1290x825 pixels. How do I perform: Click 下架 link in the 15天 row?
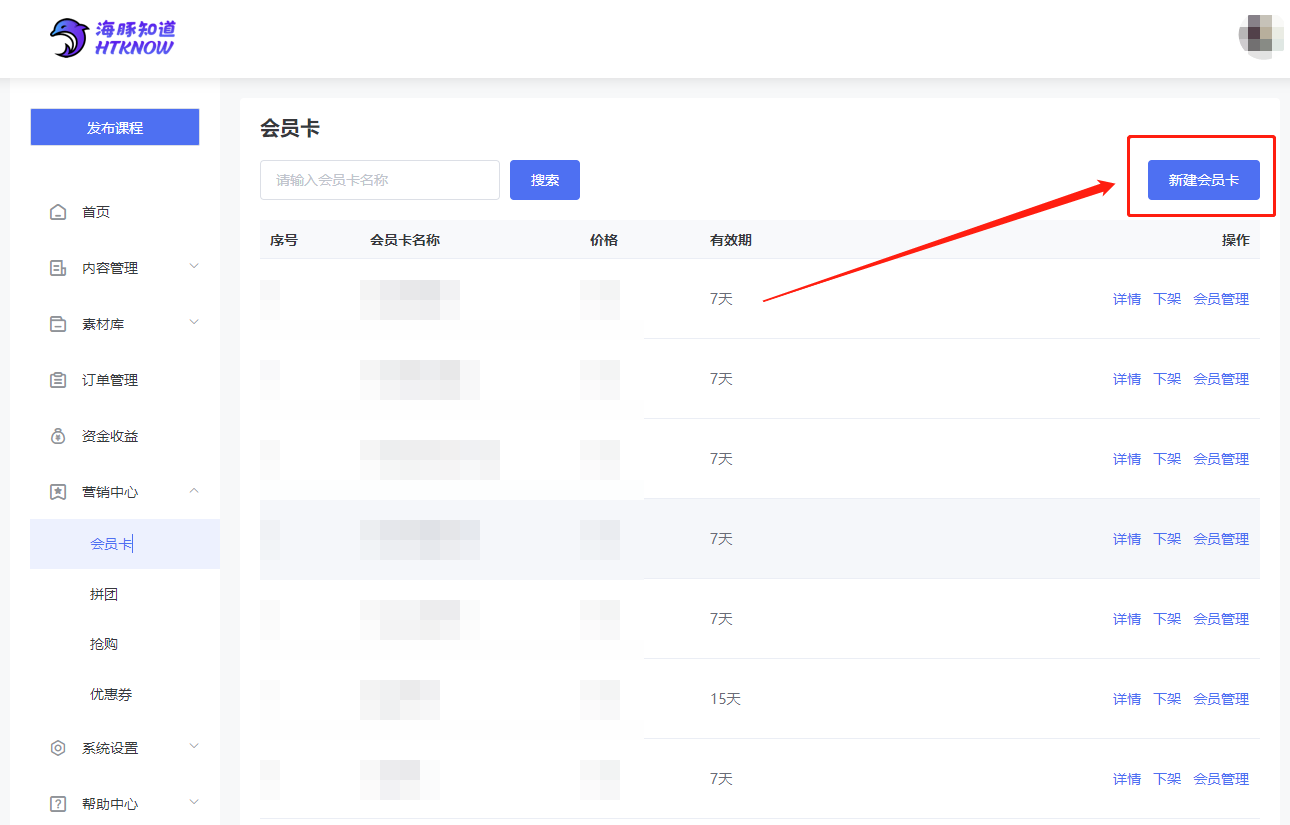(x=1166, y=699)
